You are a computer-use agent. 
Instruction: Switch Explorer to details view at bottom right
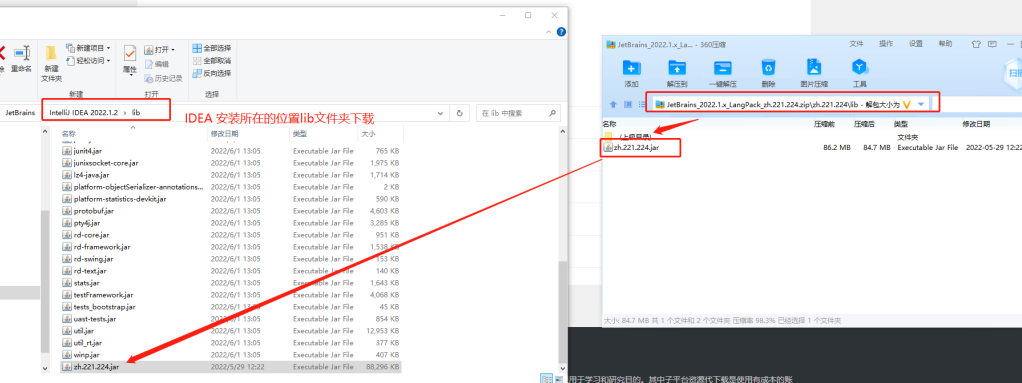pos(546,378)
